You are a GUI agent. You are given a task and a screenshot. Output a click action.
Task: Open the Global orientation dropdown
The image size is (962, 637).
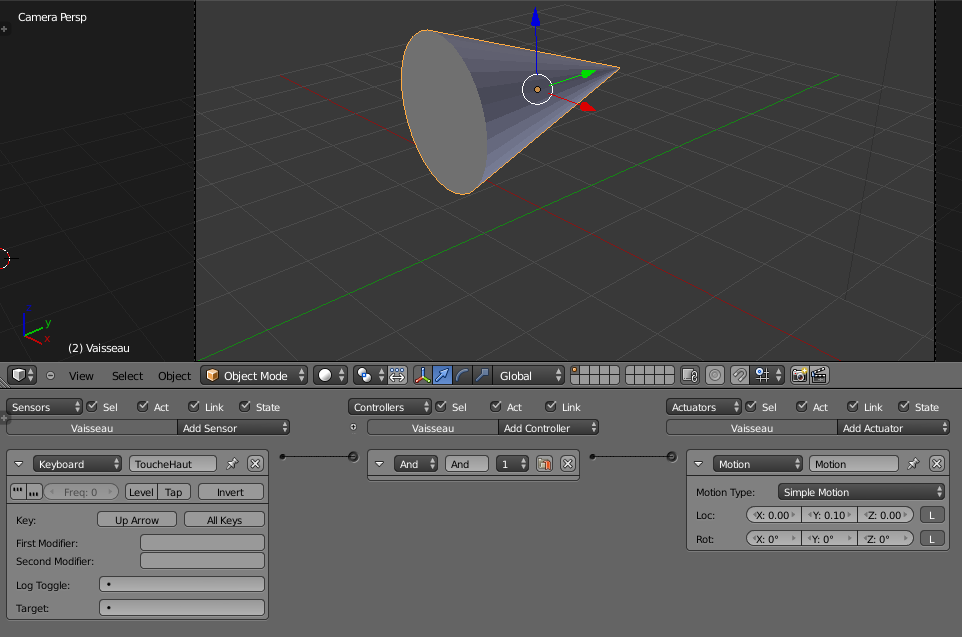tap(528, 376)
